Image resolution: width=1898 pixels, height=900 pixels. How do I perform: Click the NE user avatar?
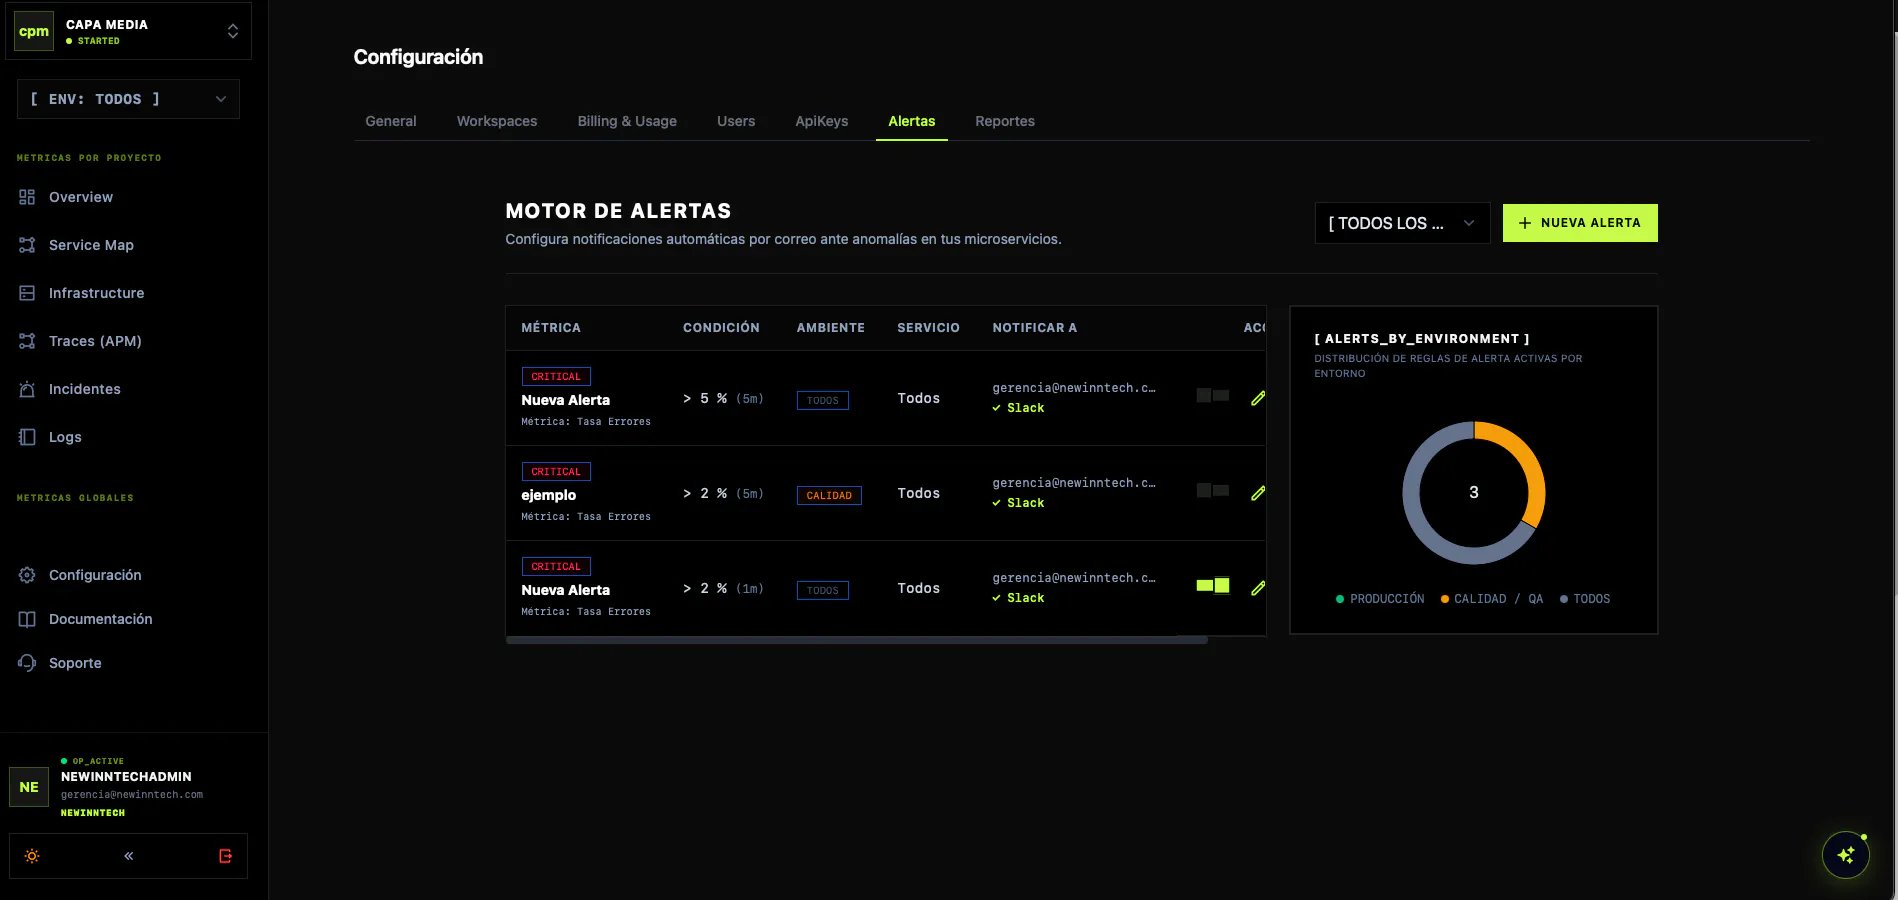coord(29,787)
